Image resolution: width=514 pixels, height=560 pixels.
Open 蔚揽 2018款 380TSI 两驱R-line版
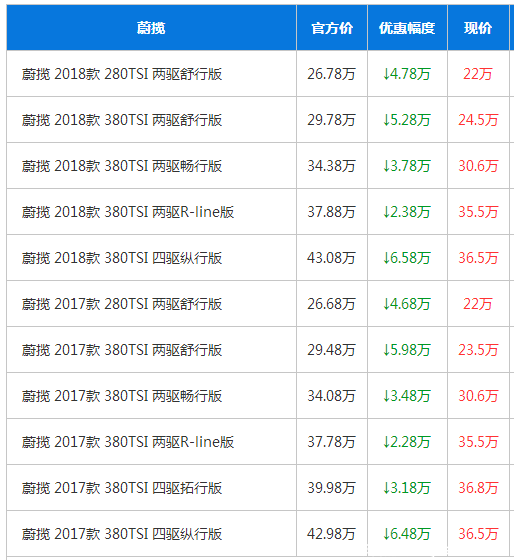pos(128,212)
